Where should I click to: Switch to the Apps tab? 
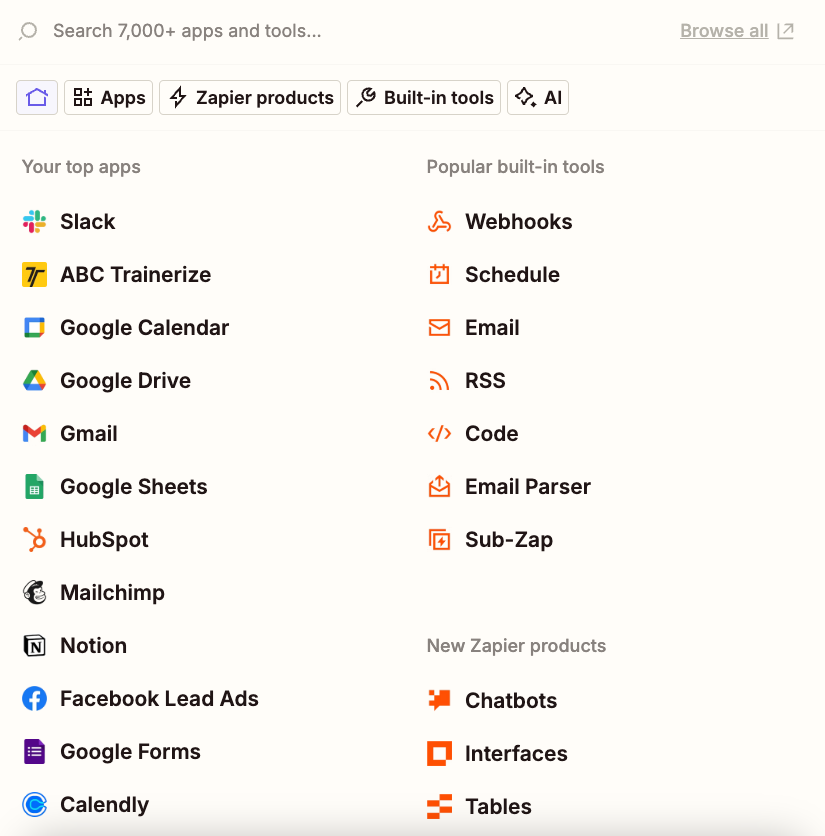click(108, 98)
